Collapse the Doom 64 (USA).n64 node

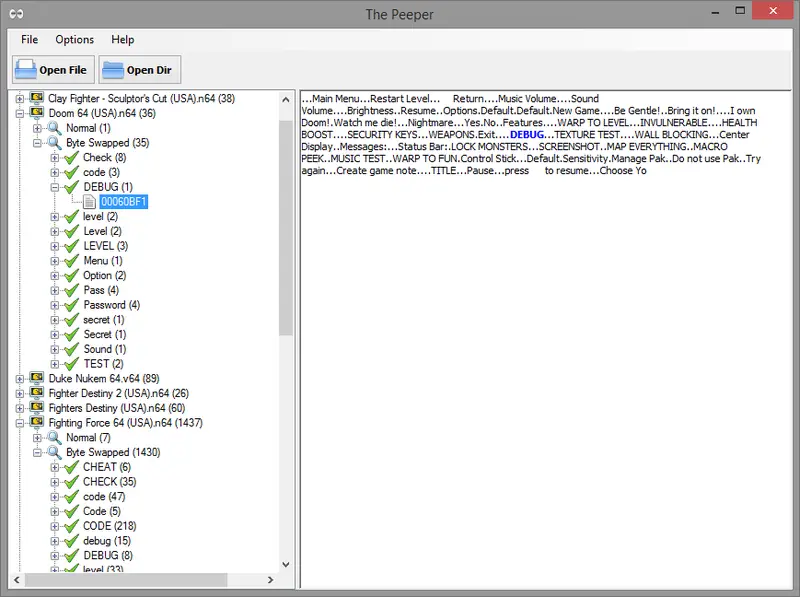click(19, 113)
